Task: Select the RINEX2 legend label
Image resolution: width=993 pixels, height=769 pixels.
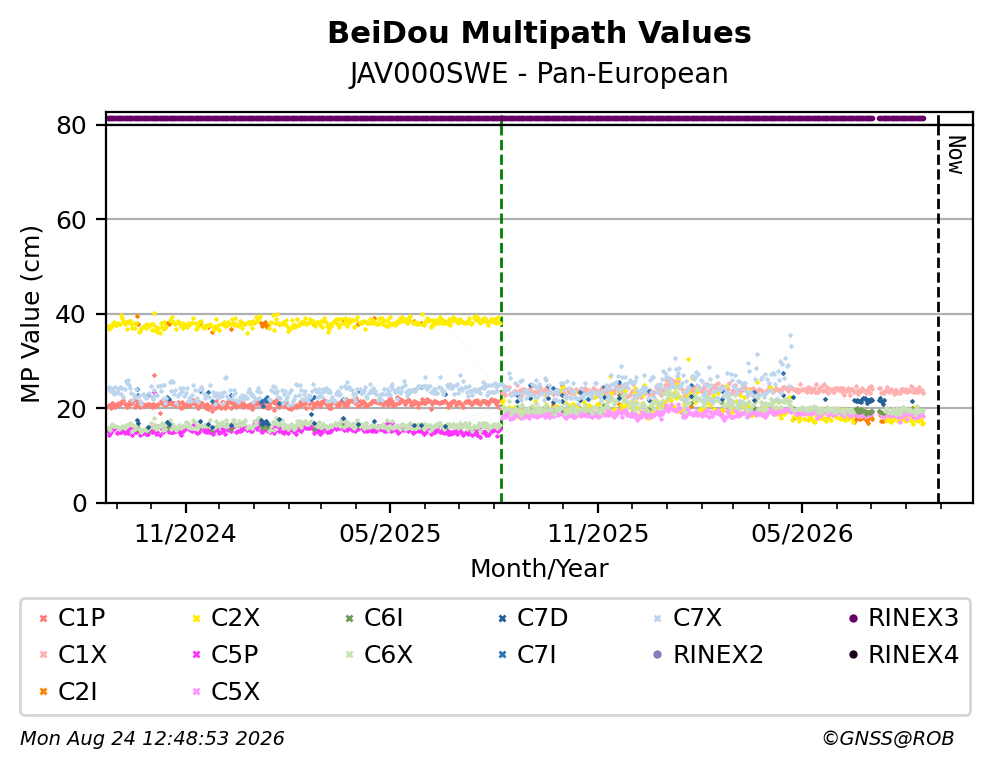Action: click(x=718, y=655)
